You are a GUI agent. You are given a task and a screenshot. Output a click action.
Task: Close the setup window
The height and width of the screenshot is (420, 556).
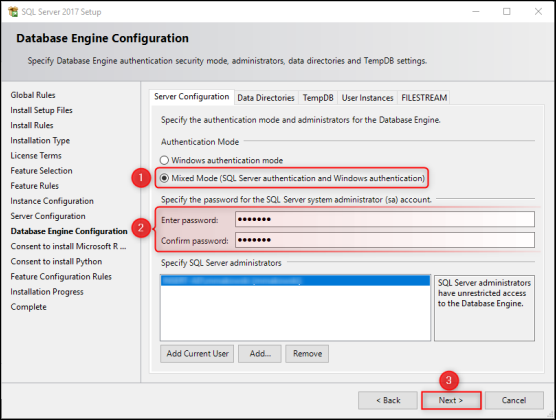point(538,12)
